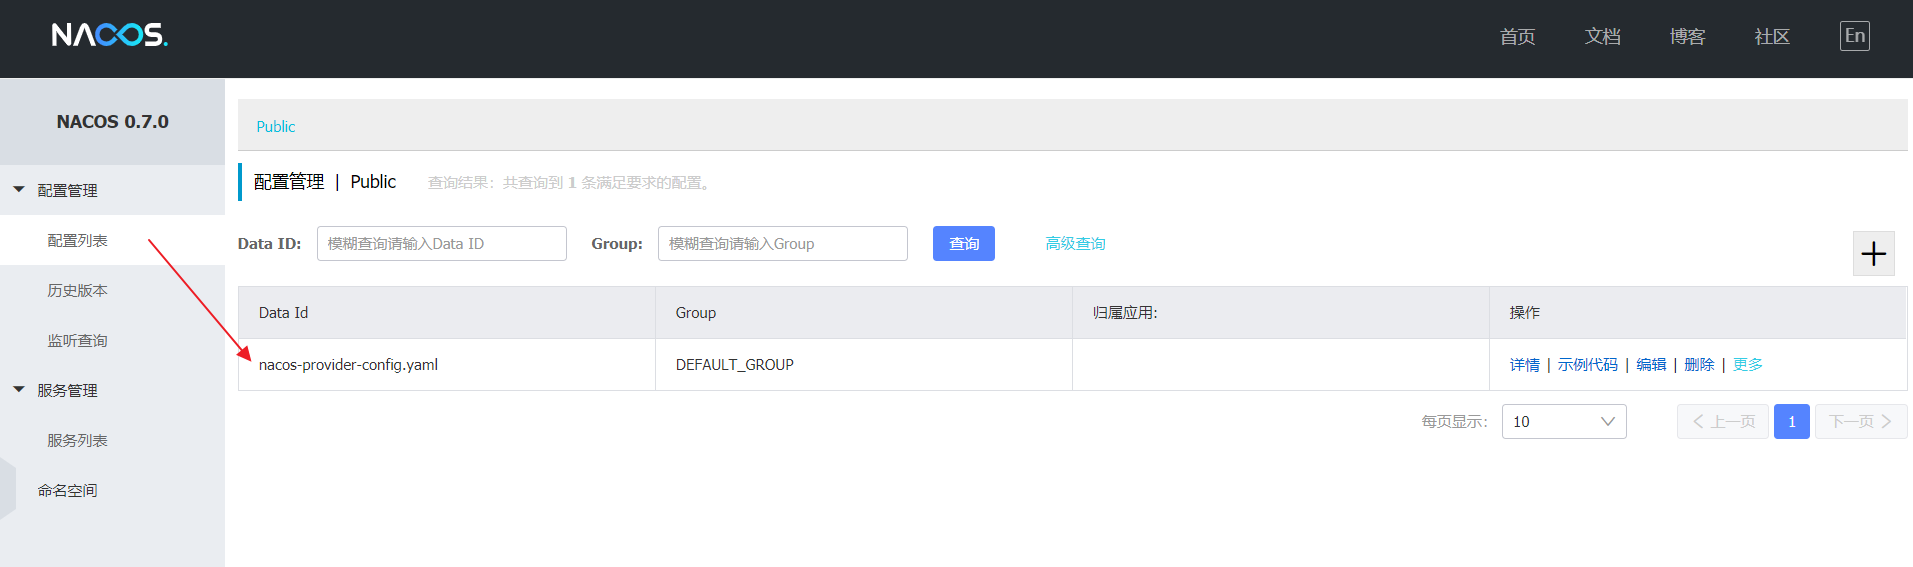Image resolution: width=1913 pixels, height=567 pixels.
Task: Select 监听查询 in the sidebar
Action: pos(77,340)
